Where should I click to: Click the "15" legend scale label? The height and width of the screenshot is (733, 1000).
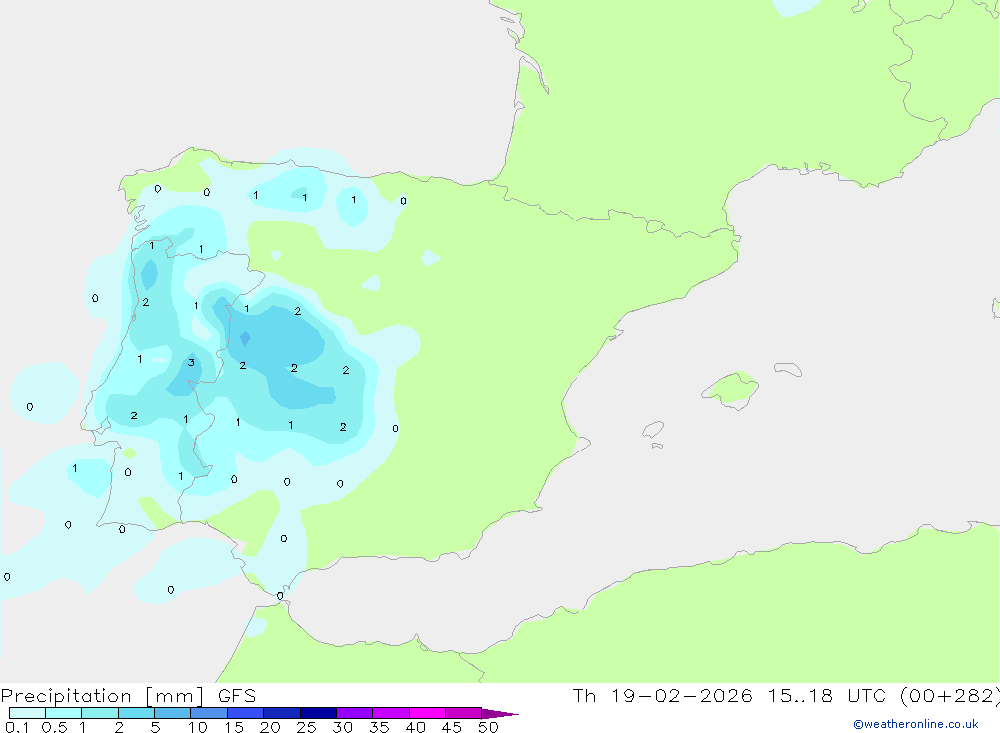[234, 727]
